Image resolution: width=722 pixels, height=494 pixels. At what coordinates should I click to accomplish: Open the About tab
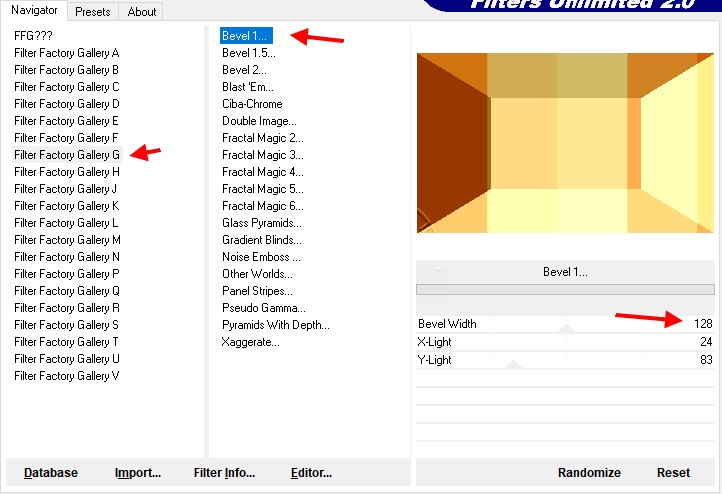coord(141,12)
